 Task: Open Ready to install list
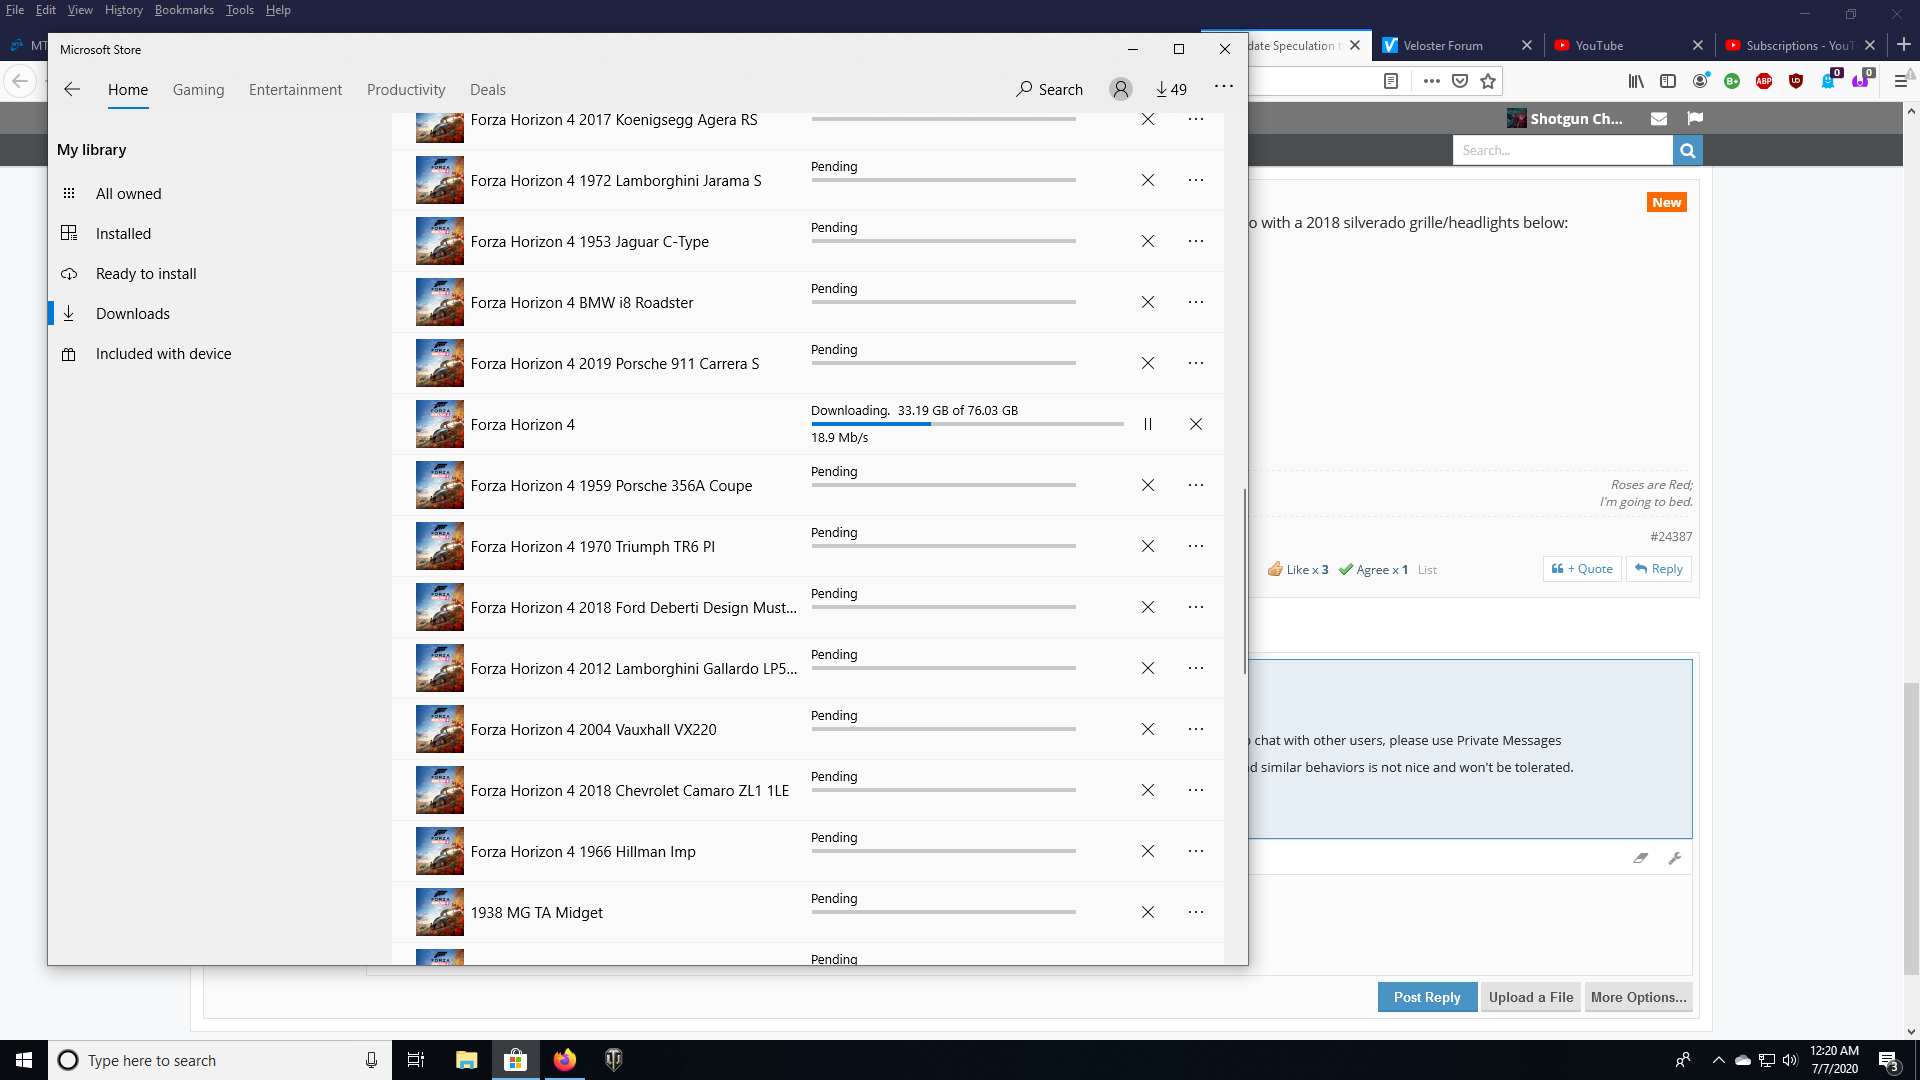[220, 273]
